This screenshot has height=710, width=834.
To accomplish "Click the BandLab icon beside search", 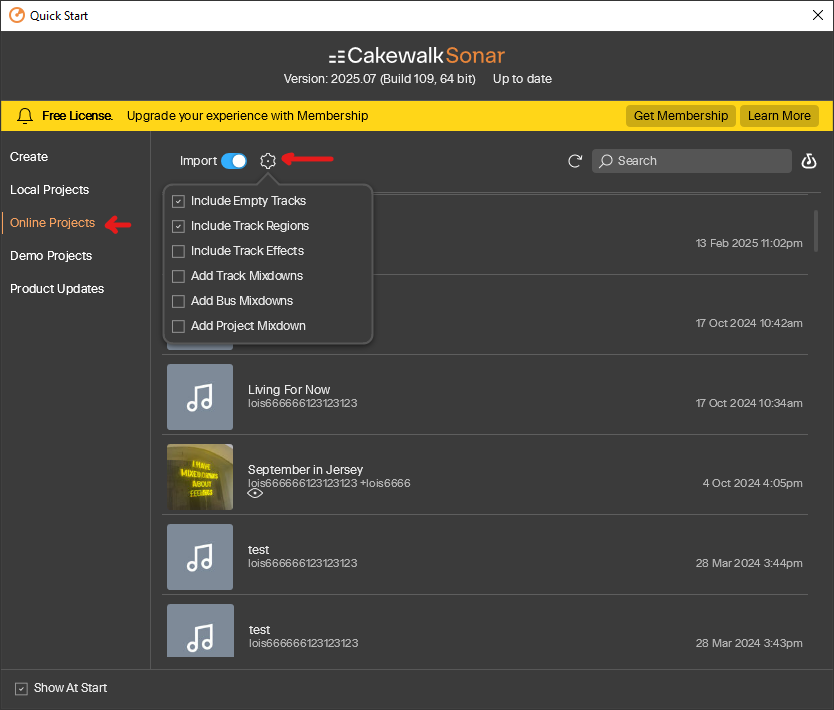I will (x=810, y=161).
